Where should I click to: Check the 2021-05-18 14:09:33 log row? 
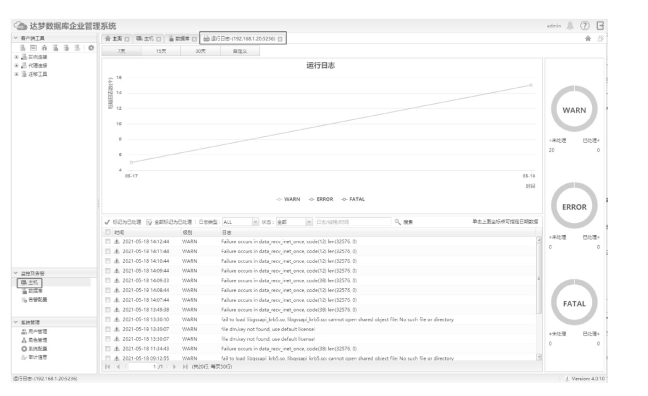pos(108,280)
